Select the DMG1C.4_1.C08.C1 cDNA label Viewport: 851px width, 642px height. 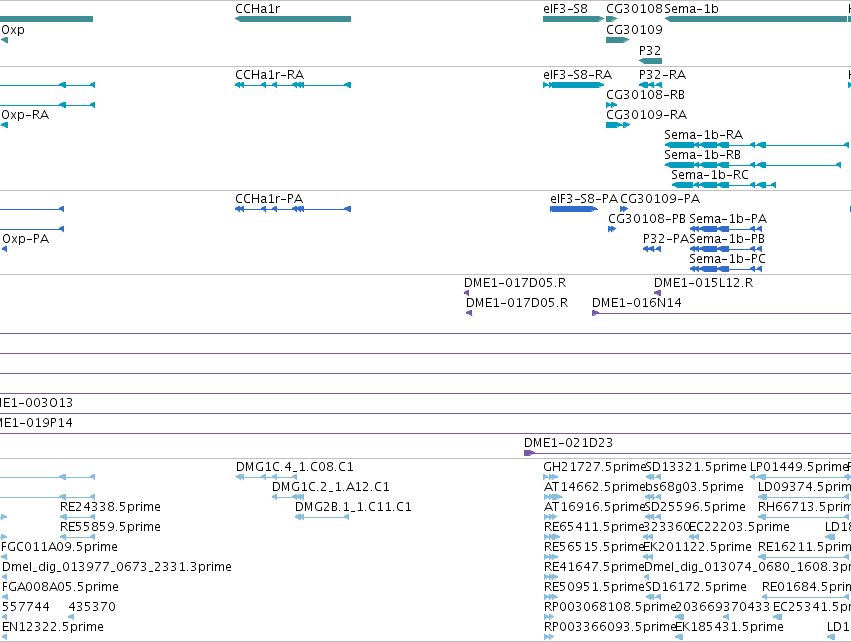tap(295, 467)
